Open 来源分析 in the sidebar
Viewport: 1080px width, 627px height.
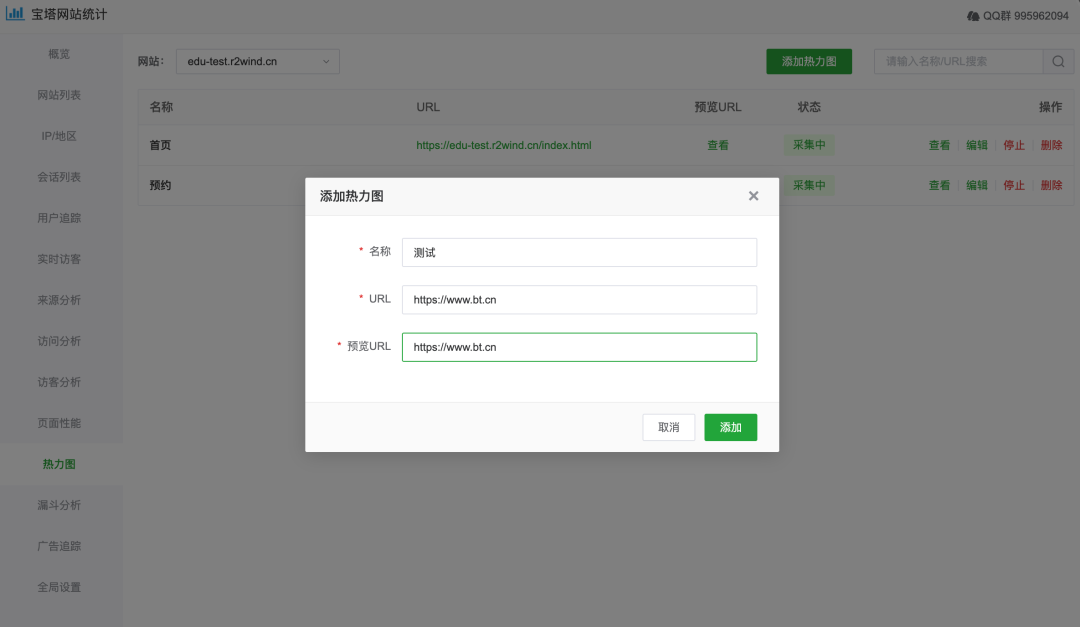click(x=59, y=300)
